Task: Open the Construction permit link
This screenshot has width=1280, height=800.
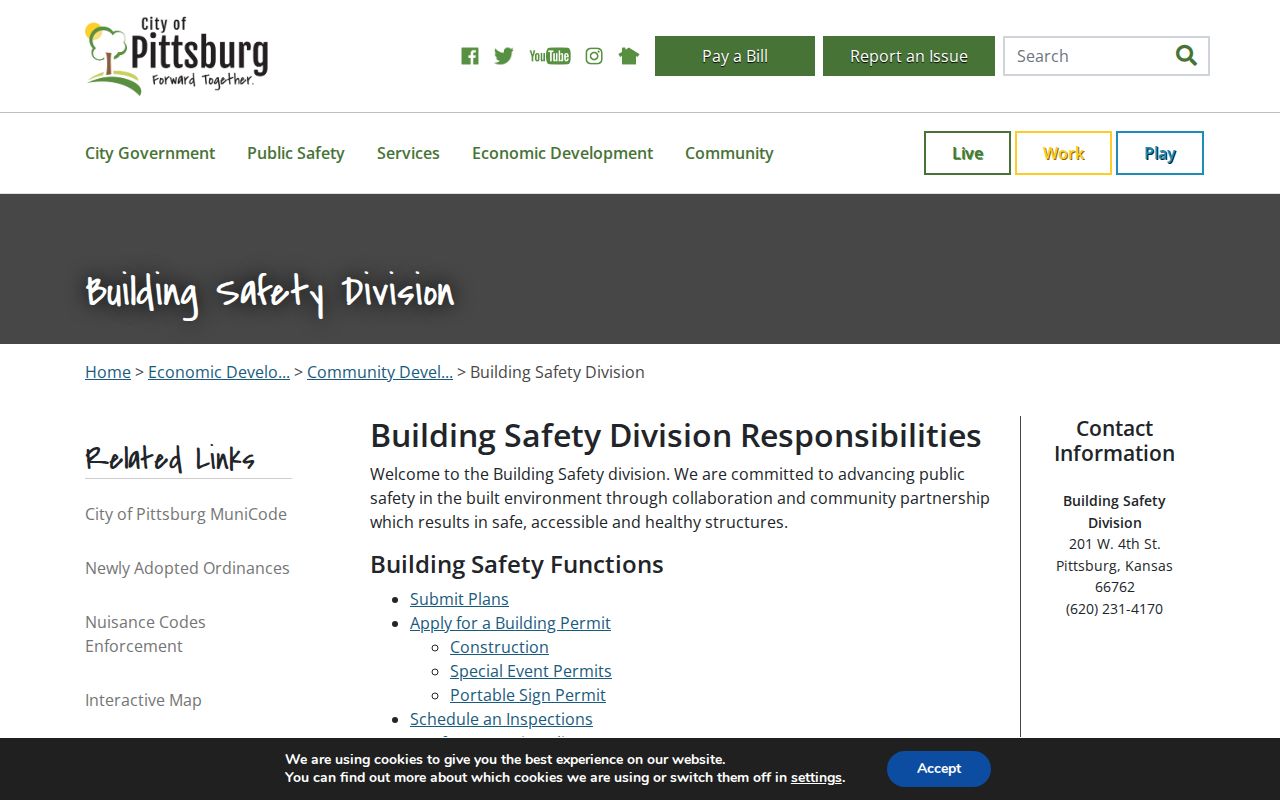Action: click(x=499, y=647)
